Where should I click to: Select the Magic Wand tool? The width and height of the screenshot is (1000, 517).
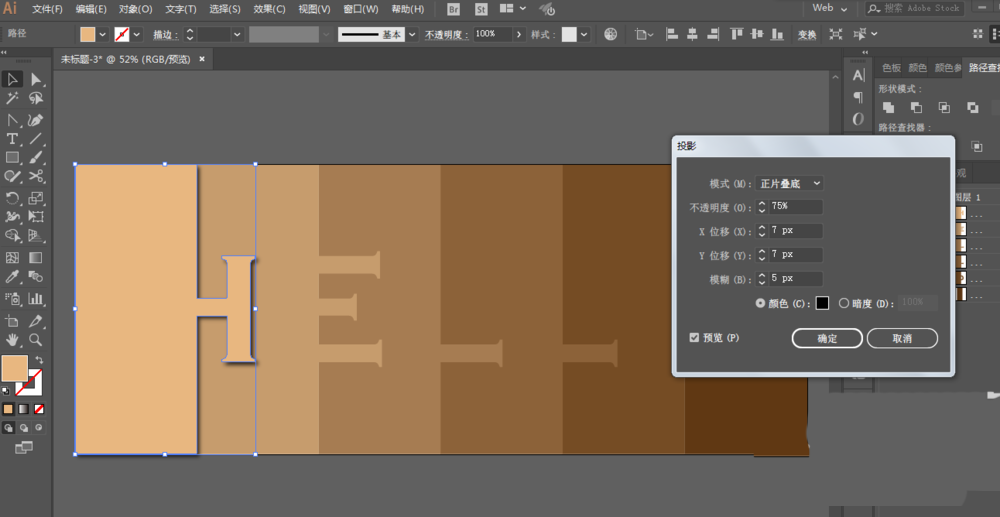[13, 99]
